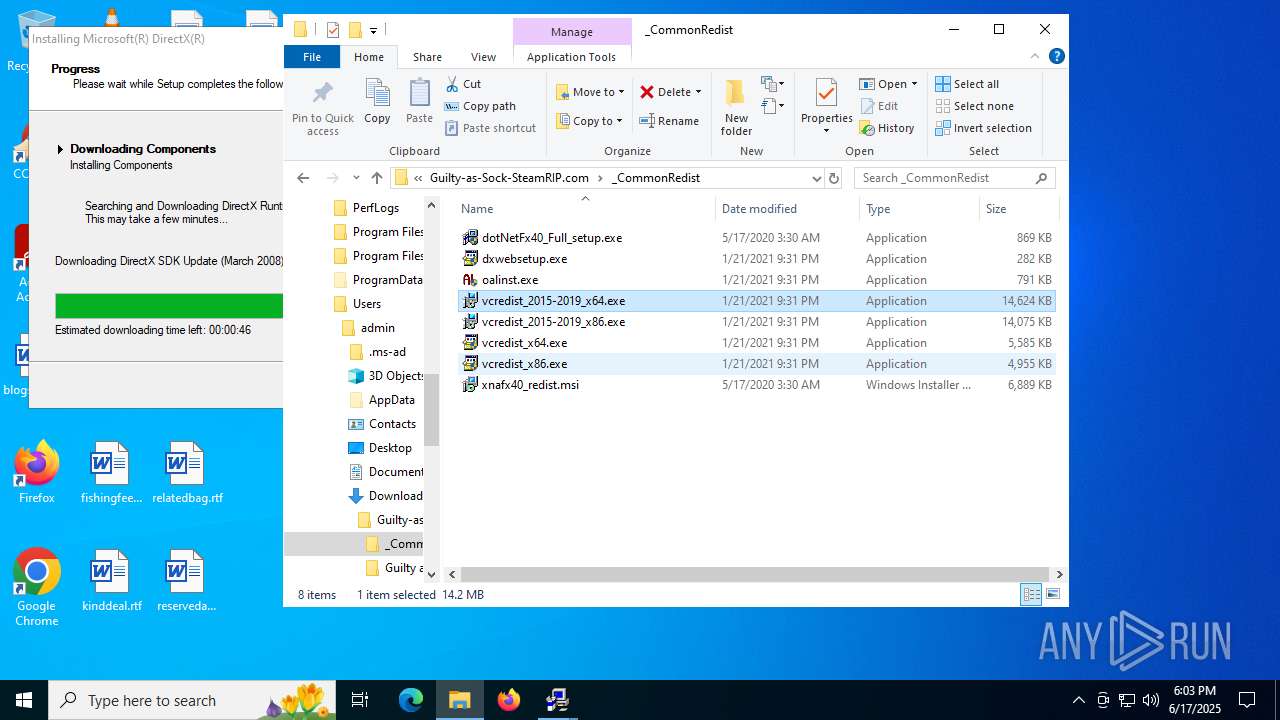Click the Cut scissors command
This screenshot has width=1280, height=720.
coord(463,84)
